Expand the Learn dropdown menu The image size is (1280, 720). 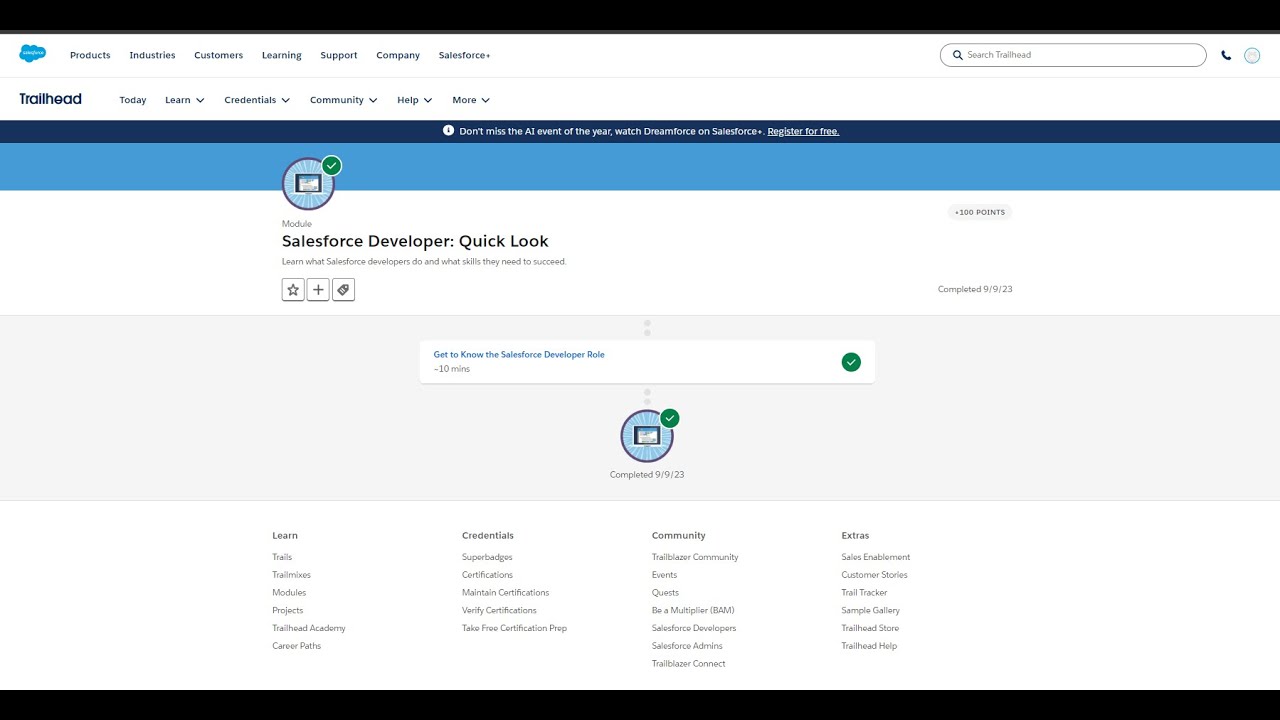click(185, 100)
